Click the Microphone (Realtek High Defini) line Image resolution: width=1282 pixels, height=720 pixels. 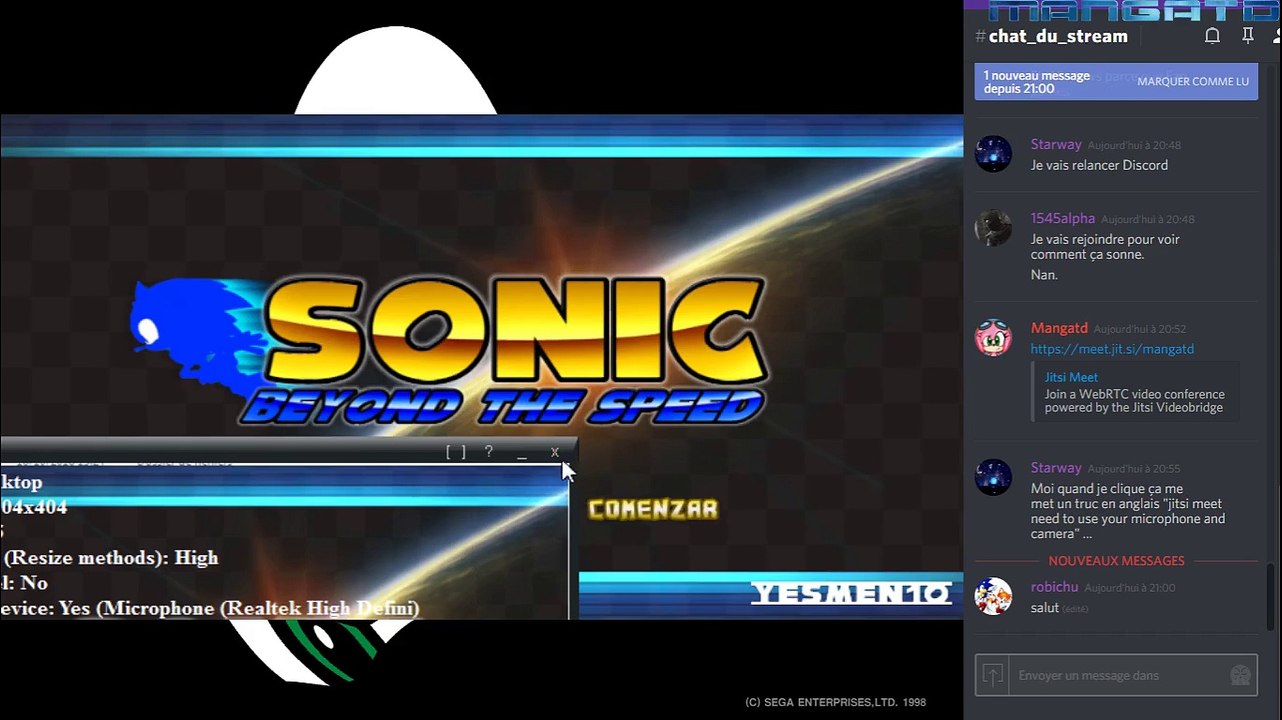click(x=210, y=608)
